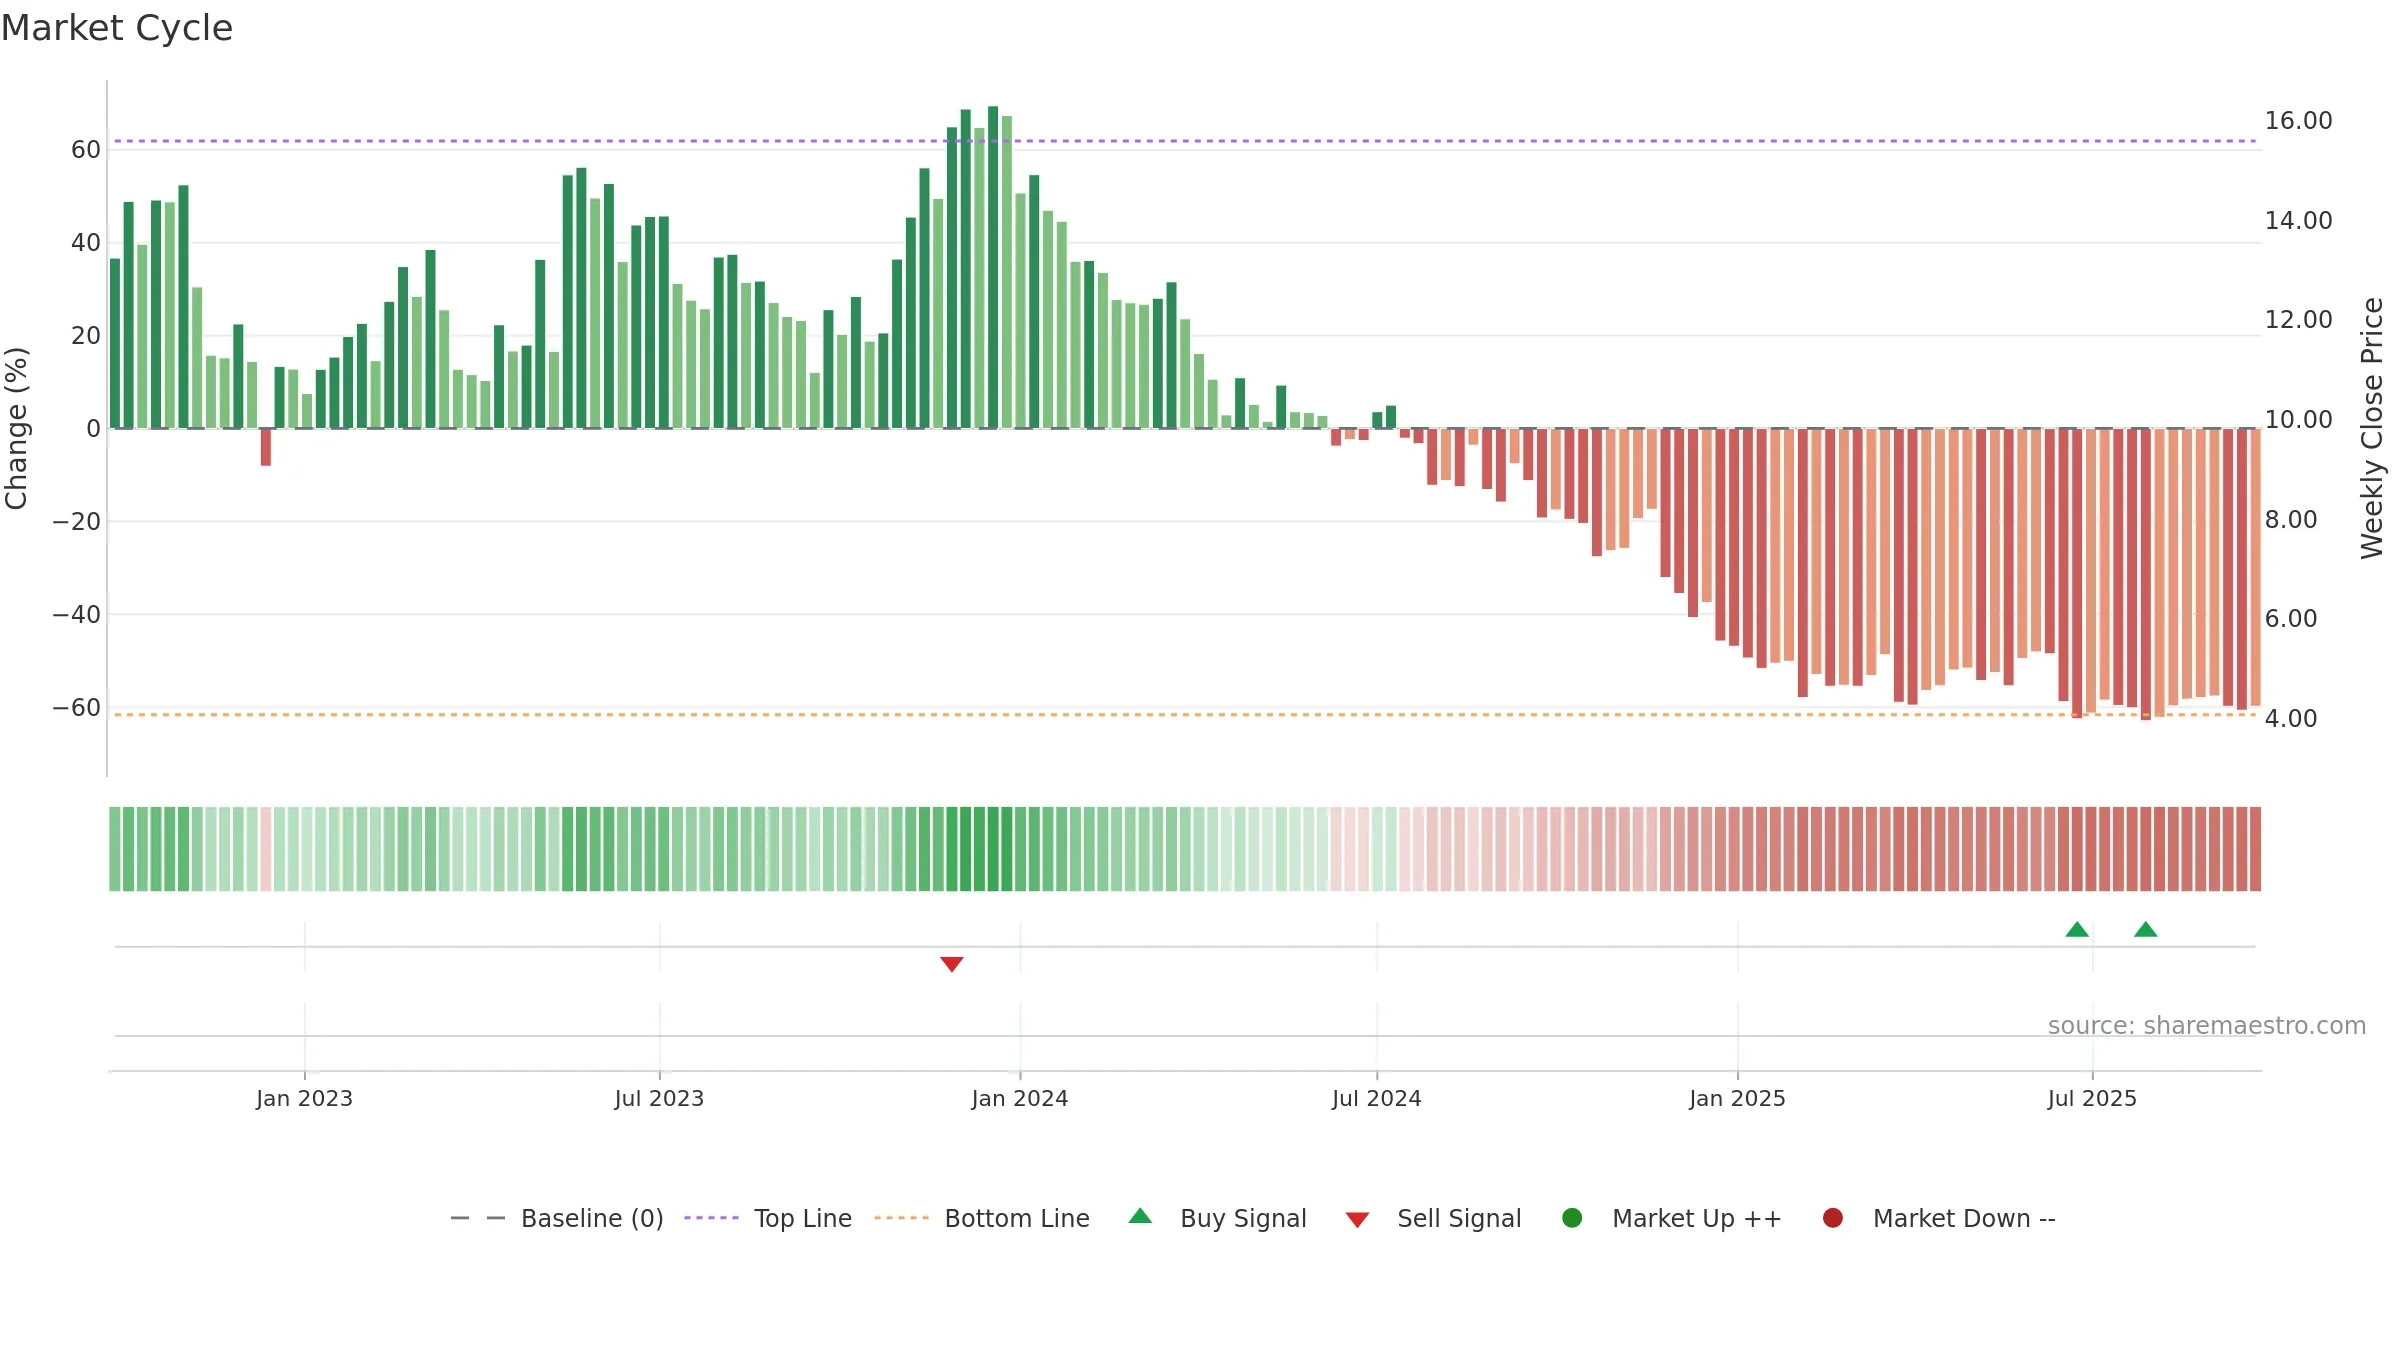Click the Weekly Close Price axis title
This screenshot has height=1350, width=2400.
pyautogui.click(x=2372, y=428)
